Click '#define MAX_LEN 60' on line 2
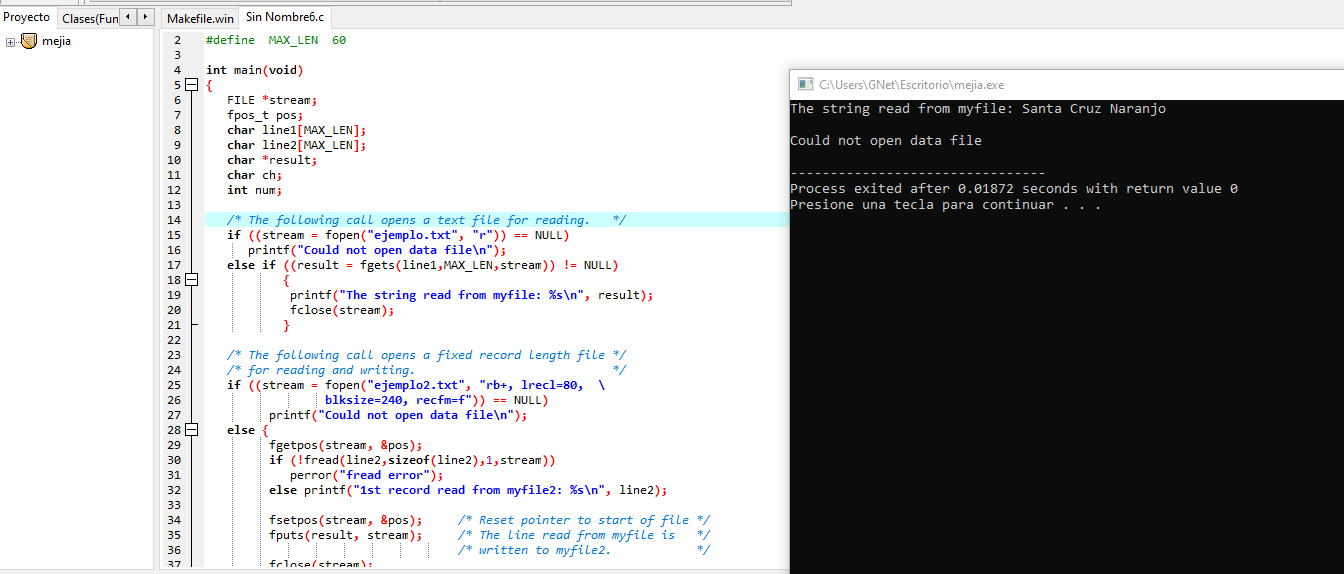1344x574 pixels. [276, 40]
